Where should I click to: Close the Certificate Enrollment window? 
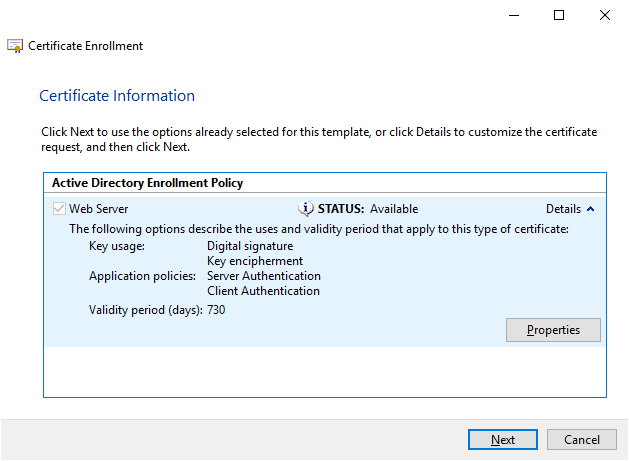[605, 16]
